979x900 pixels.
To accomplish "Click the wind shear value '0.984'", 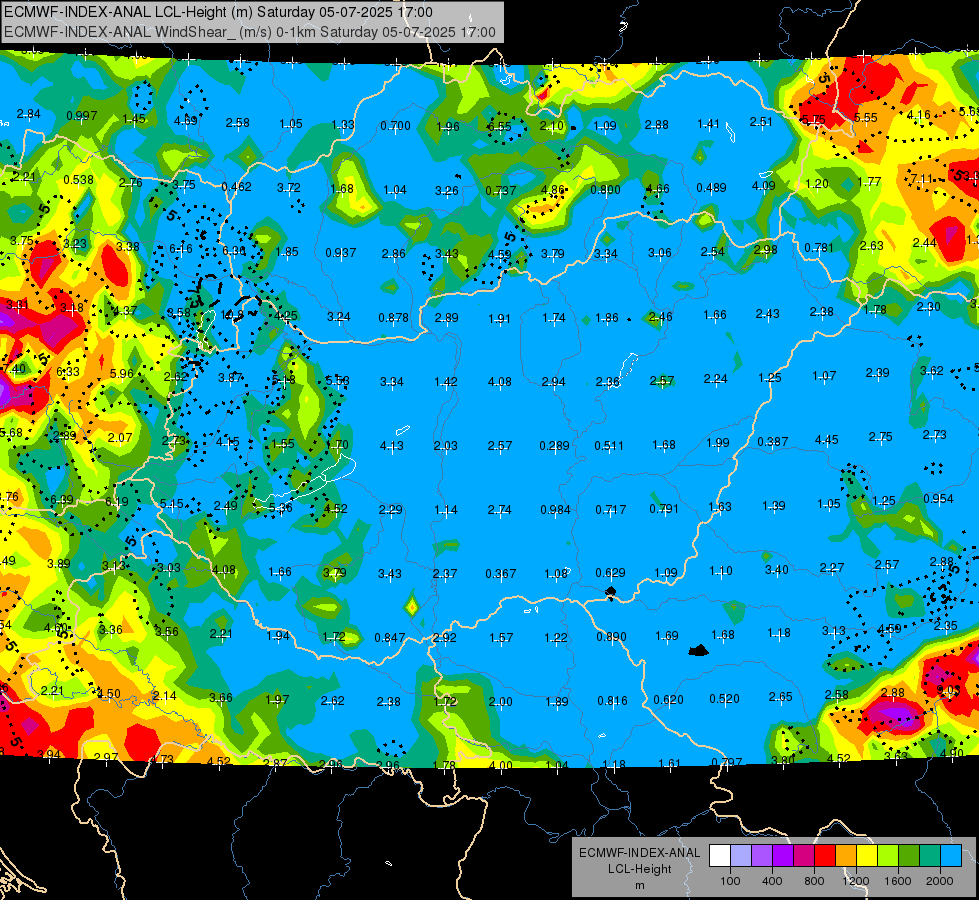I will 556,510.
